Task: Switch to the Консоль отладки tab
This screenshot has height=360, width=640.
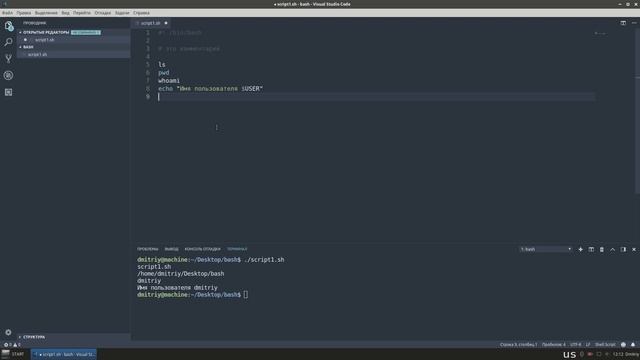Action: pos(202,249)
